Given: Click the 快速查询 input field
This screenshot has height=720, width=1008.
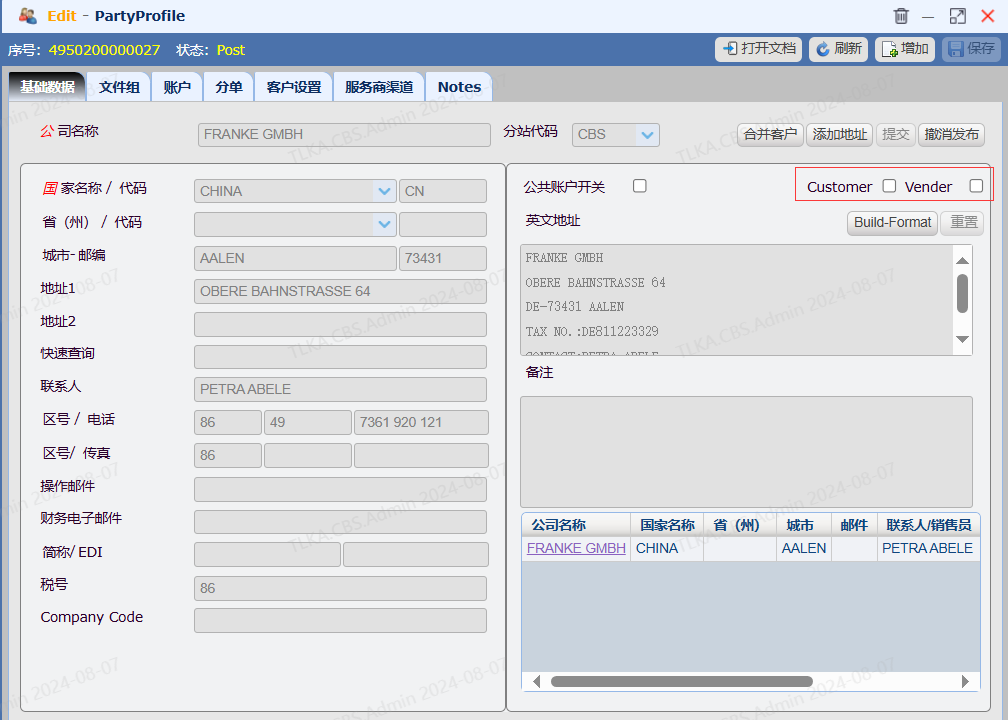Looking at the screenshot, I should pos(340,357).
